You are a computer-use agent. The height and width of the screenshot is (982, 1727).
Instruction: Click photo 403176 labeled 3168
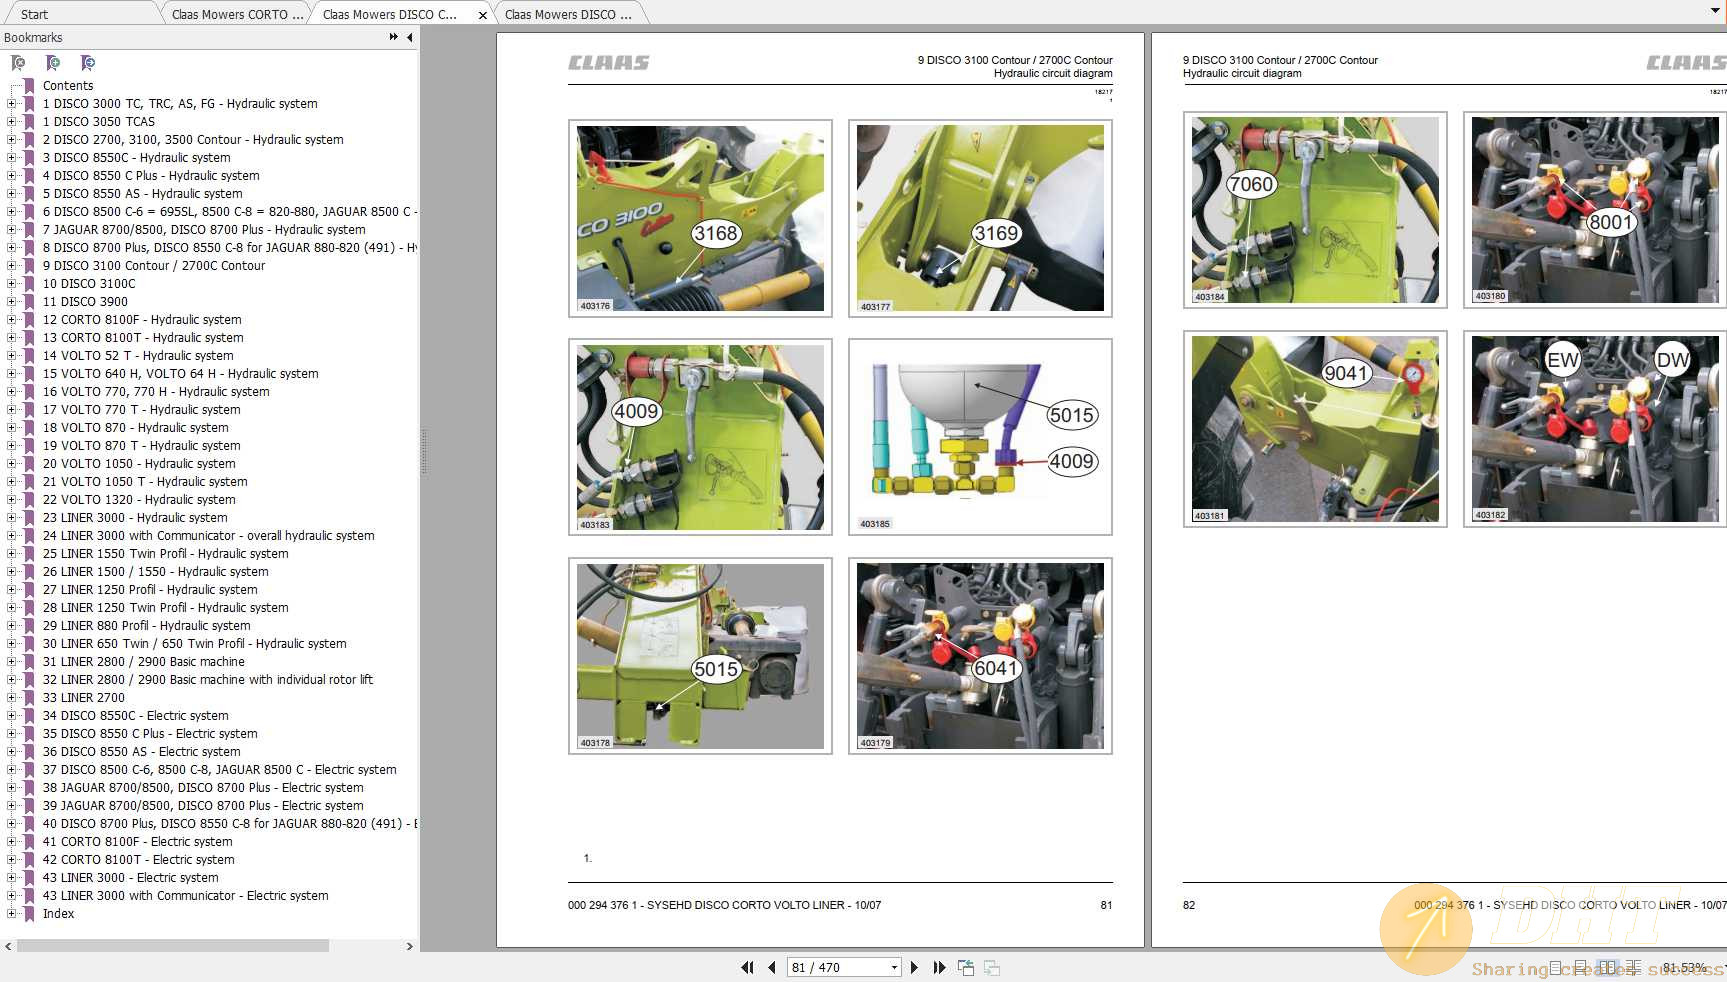tap(700, 218)
